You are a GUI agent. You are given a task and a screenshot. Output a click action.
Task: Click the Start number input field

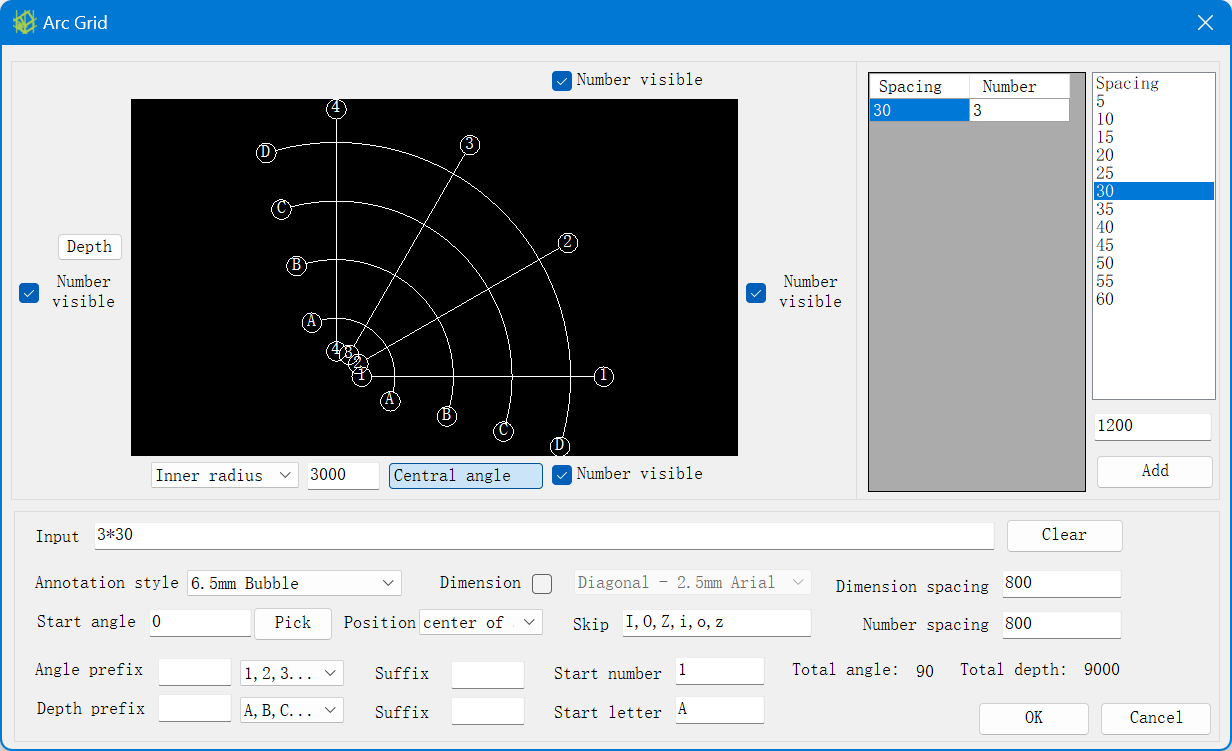pos(719,671)
